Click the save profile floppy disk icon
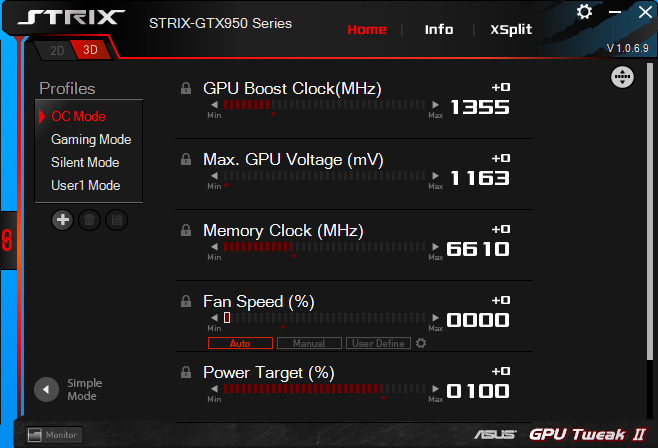 116,220
